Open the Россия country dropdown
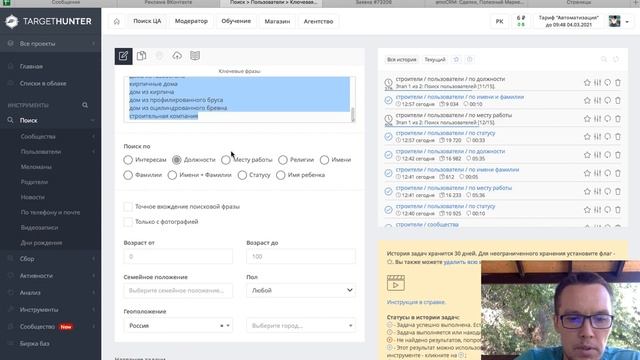Image resolution: width=640 pixels, height=360 pixels. (x=178, y=326)
